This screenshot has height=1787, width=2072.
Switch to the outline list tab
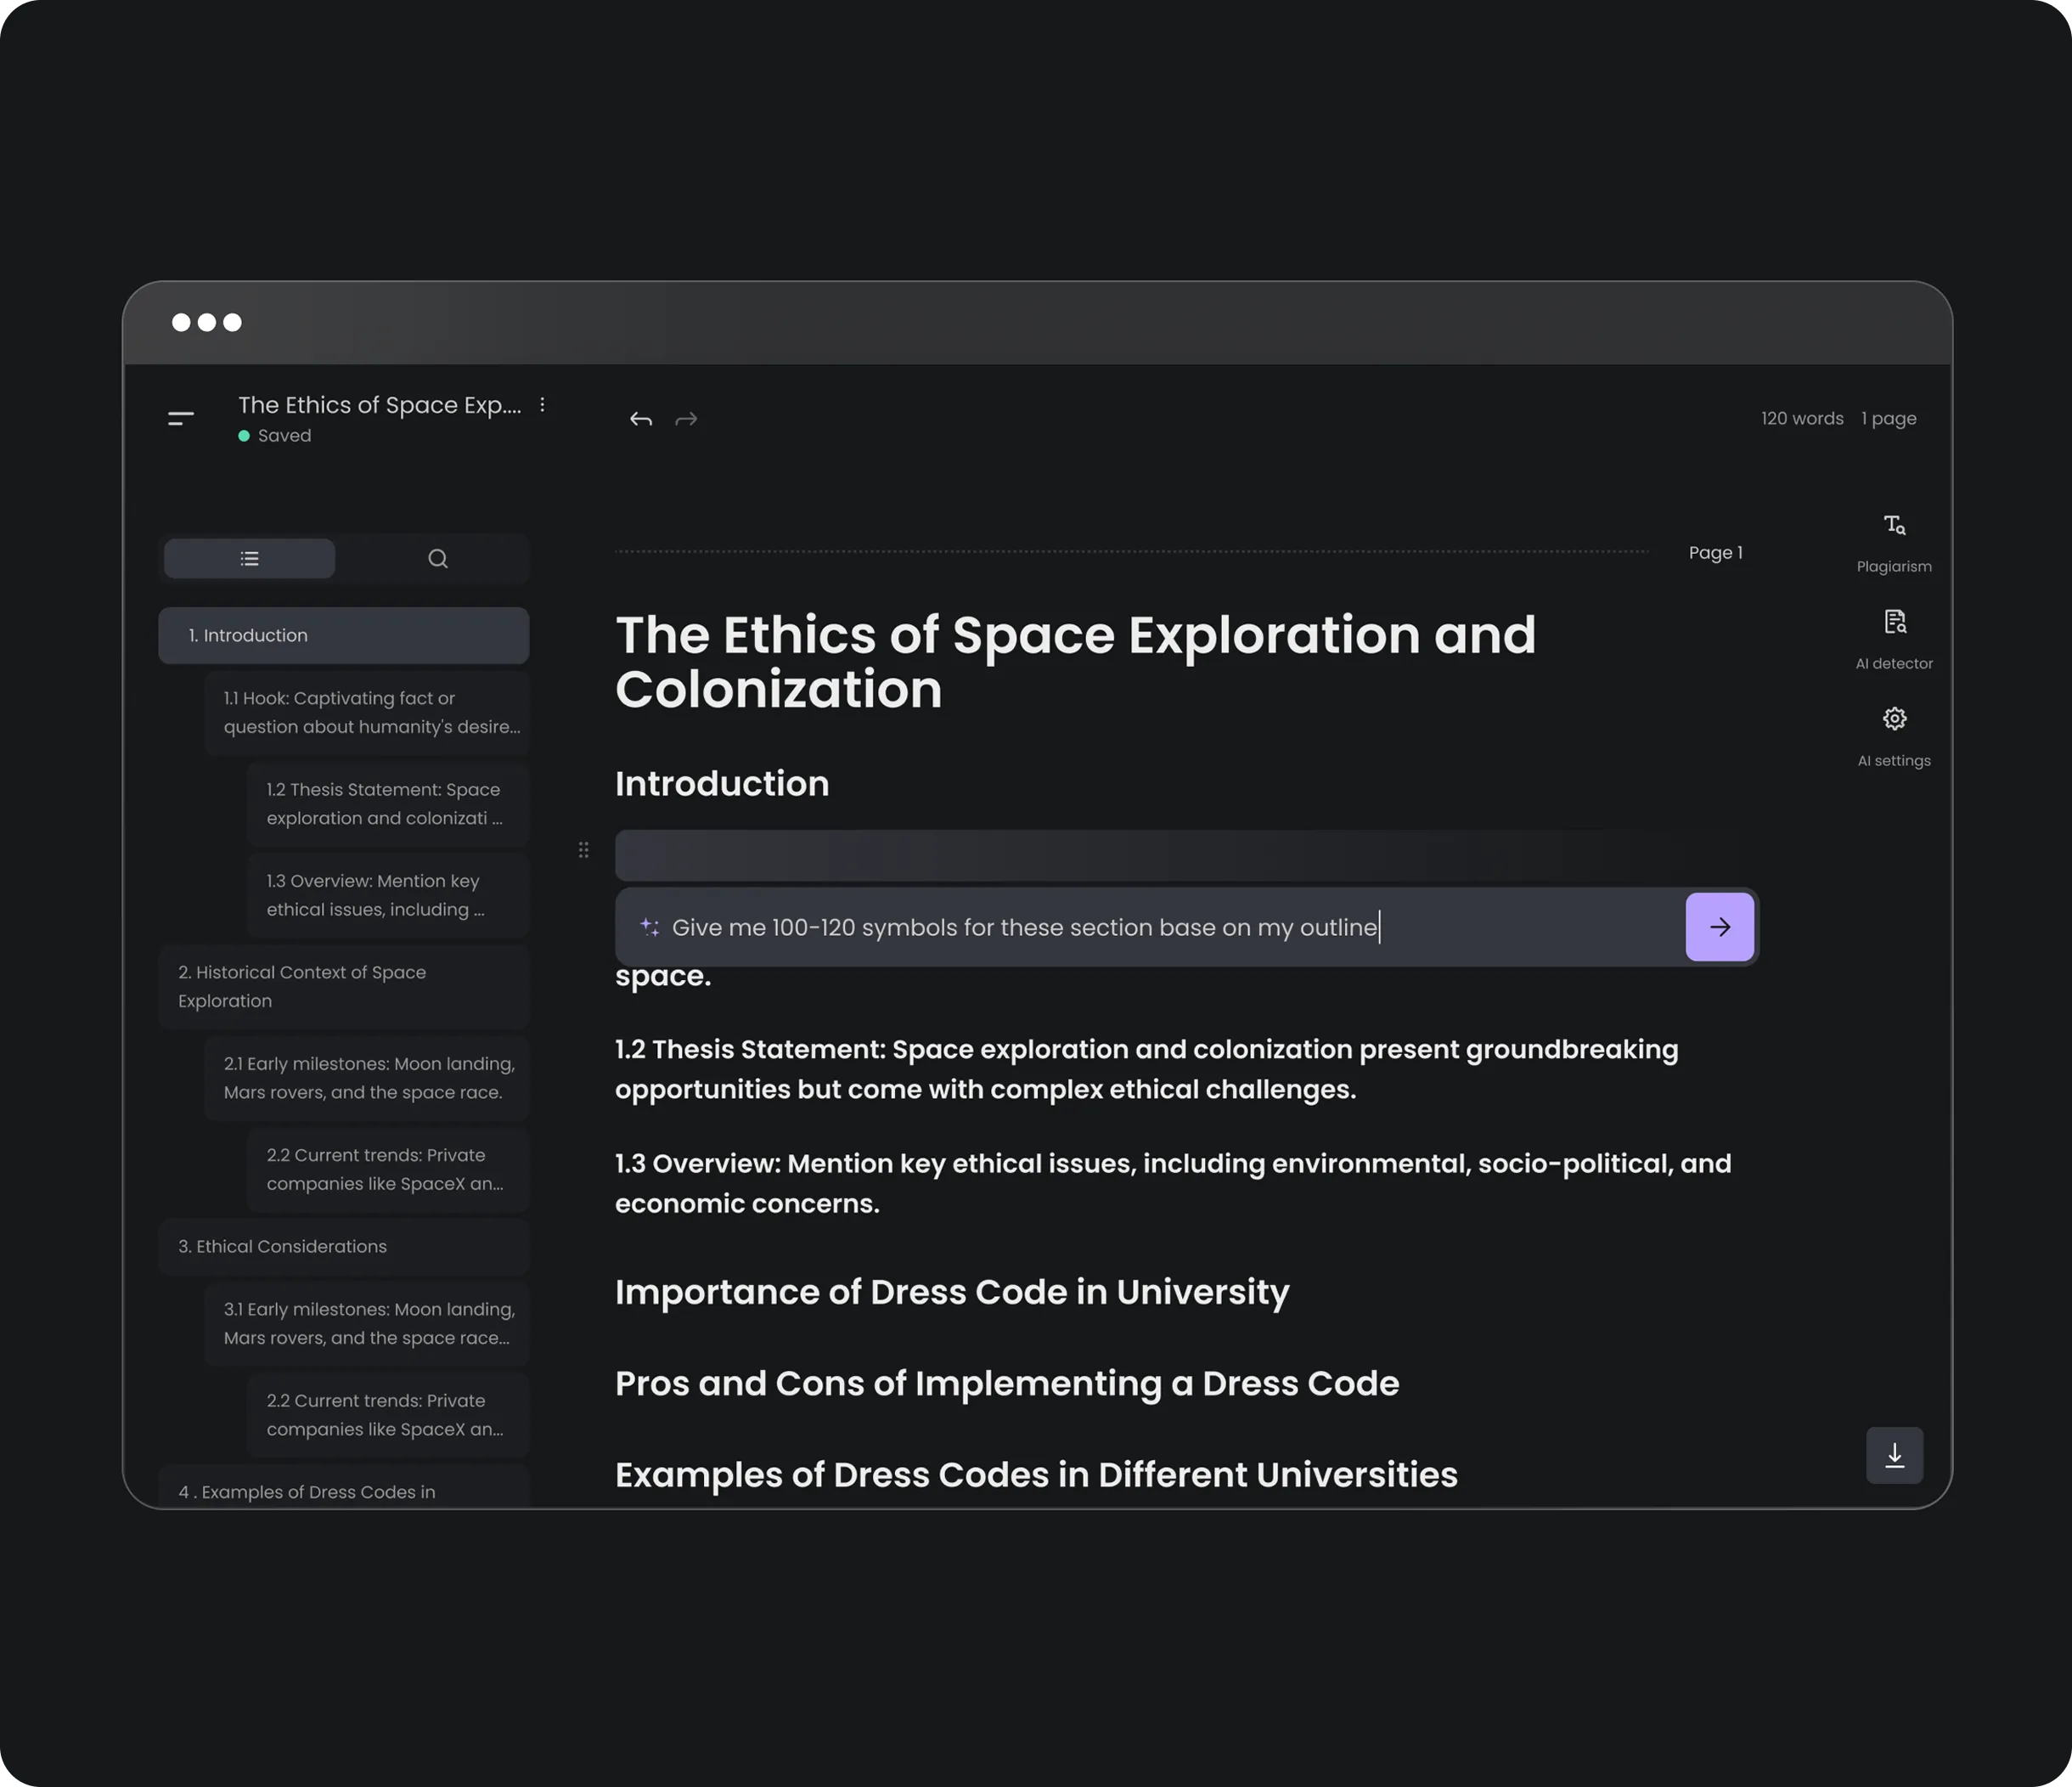(250, 558)
